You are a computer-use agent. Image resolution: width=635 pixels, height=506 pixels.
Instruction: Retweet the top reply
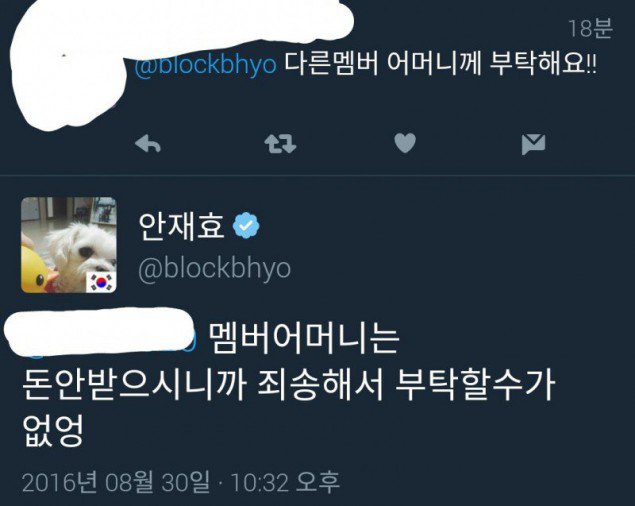(x=280, y=144)
